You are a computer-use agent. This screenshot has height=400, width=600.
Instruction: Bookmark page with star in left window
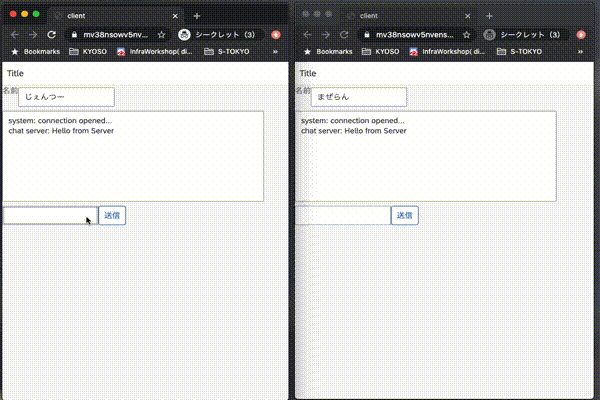tap(161, 35)
